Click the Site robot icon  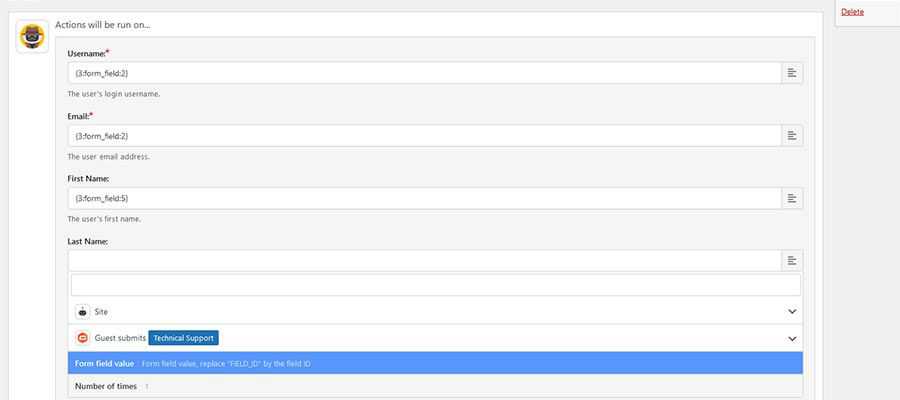tap(83, 312)
